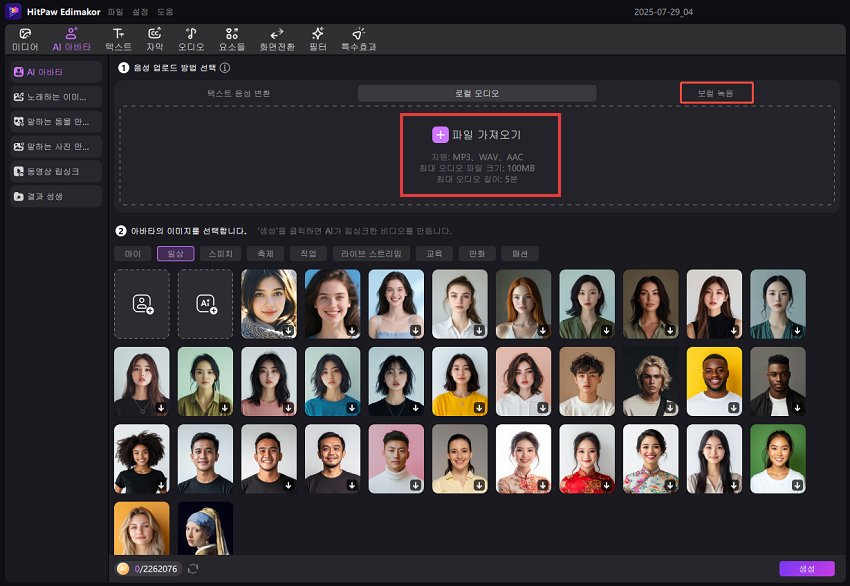Open the 텍스트 text tool

(118, 40)
